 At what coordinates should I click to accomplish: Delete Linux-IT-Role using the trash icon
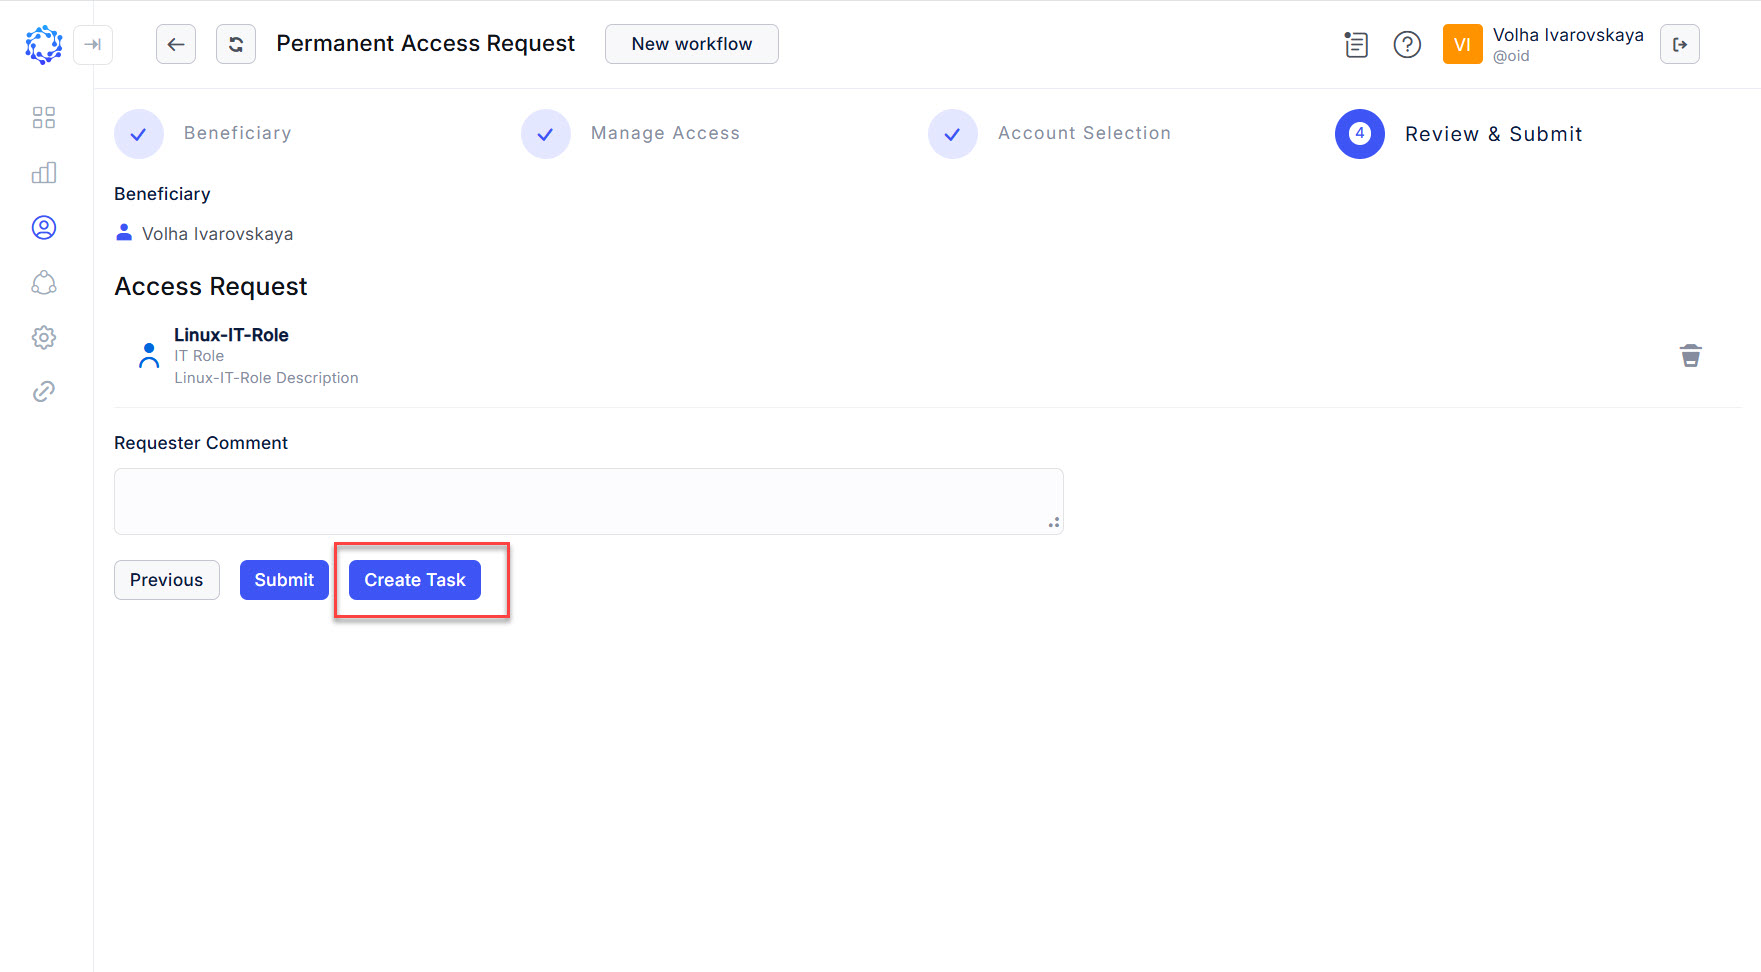coord(1691,355)
